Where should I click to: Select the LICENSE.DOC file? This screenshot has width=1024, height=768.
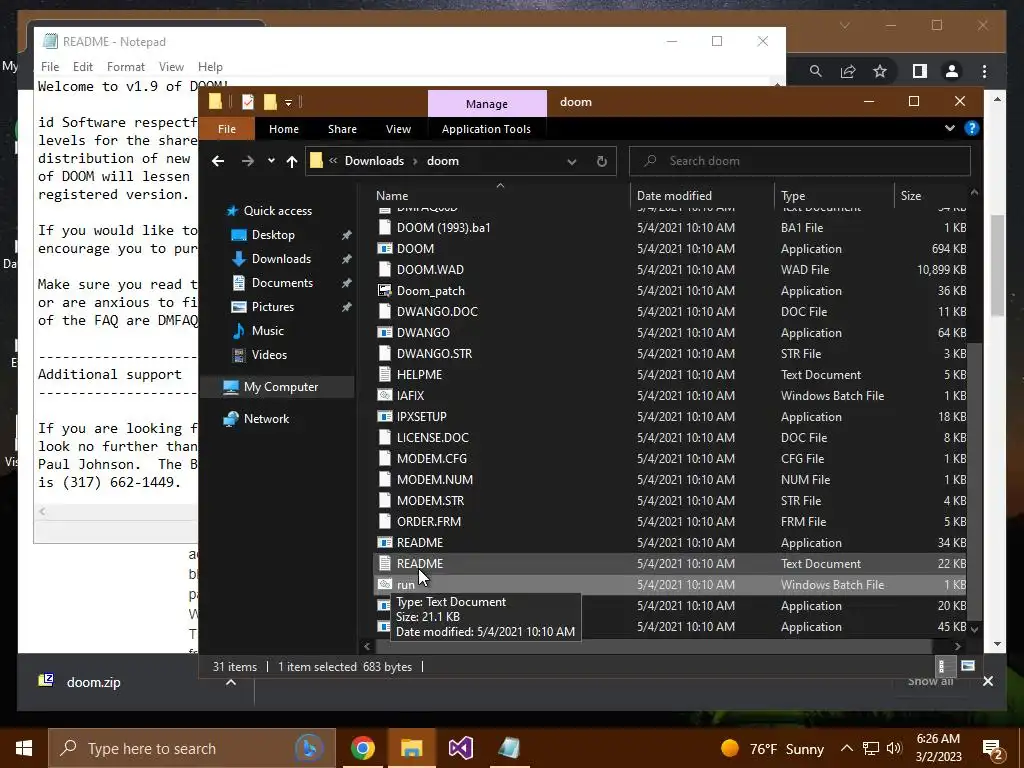432,438
